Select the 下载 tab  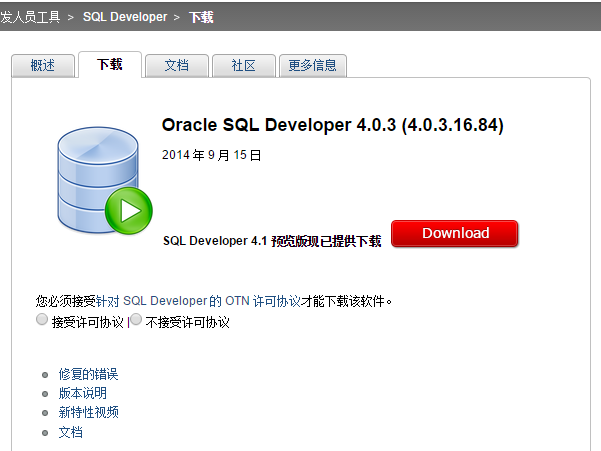[110, 64]
